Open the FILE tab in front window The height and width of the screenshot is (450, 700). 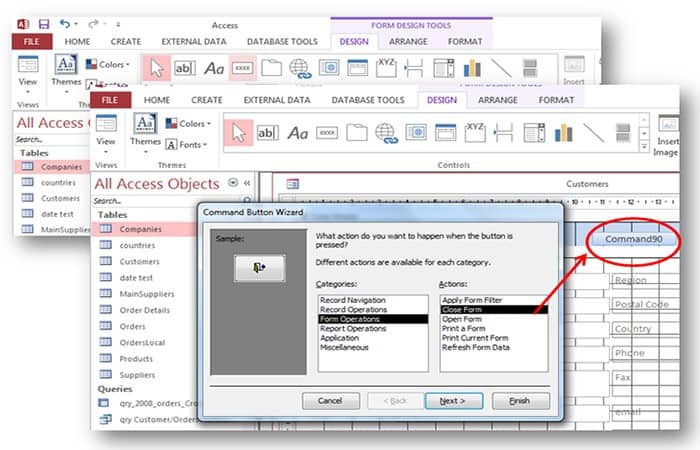tap(110, 100)
